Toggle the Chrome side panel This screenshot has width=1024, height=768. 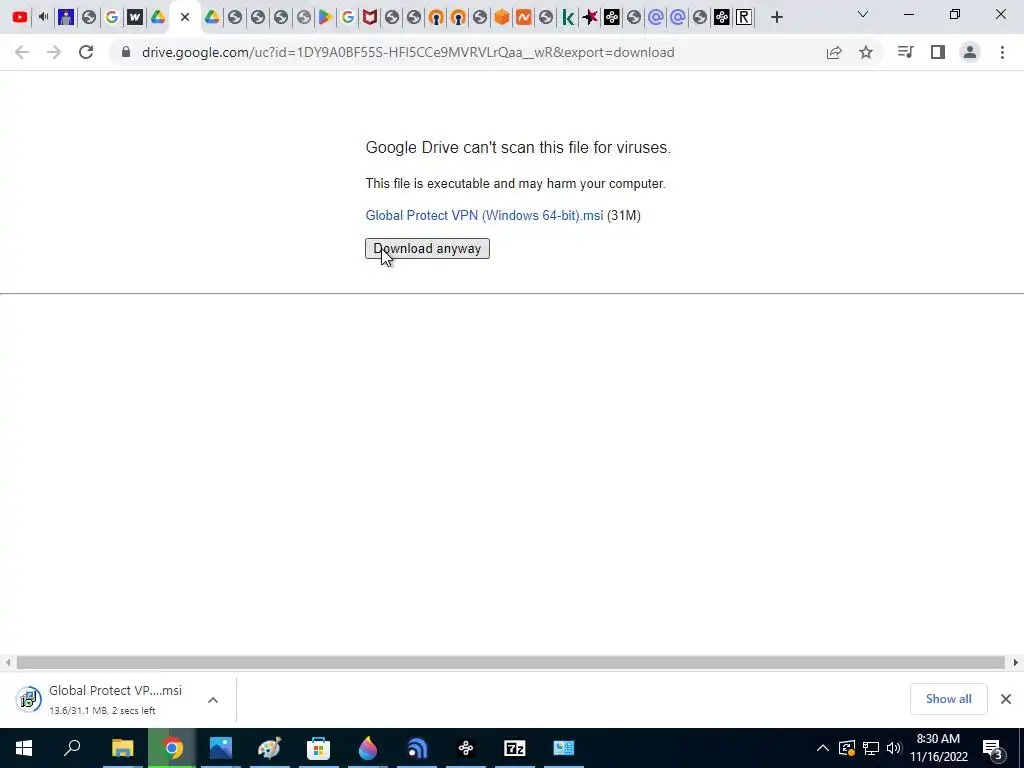click(x=938, y=52)
